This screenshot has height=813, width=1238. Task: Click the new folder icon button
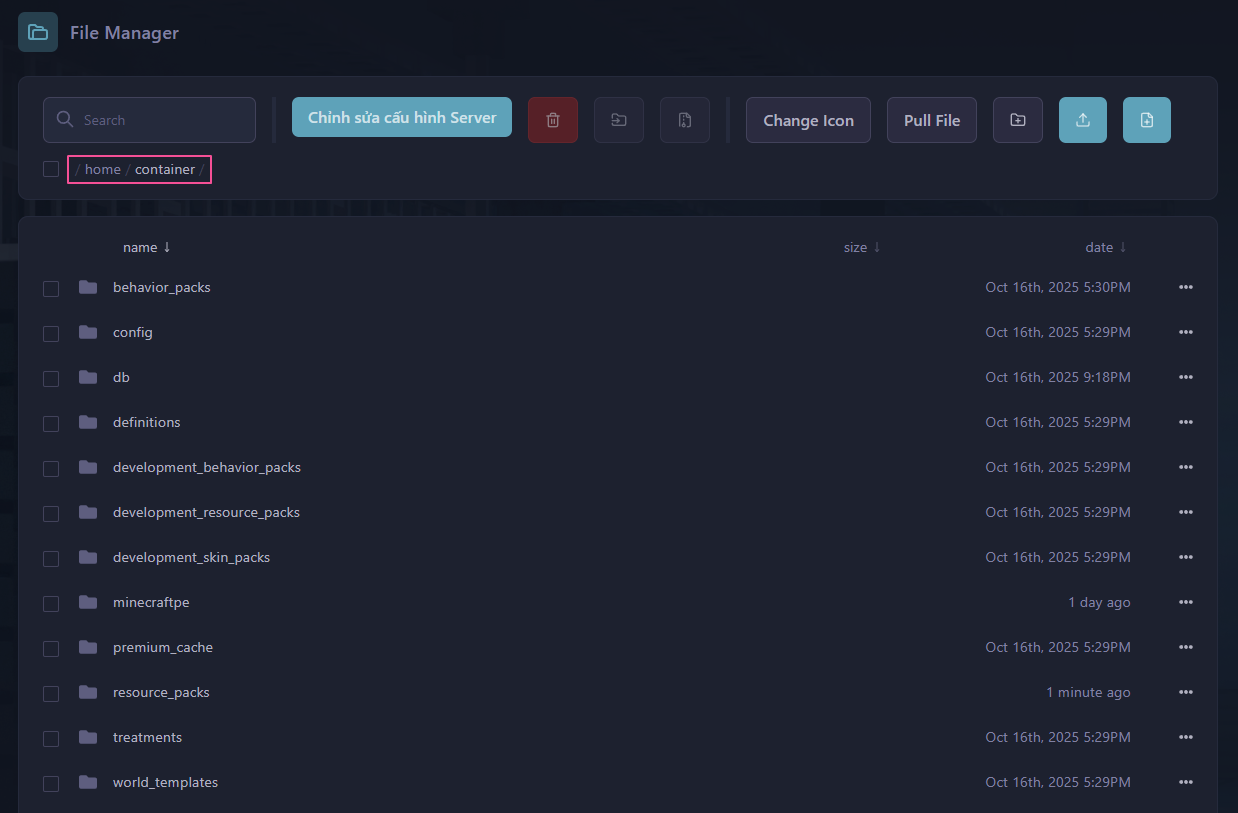[x=1017, y=120]
